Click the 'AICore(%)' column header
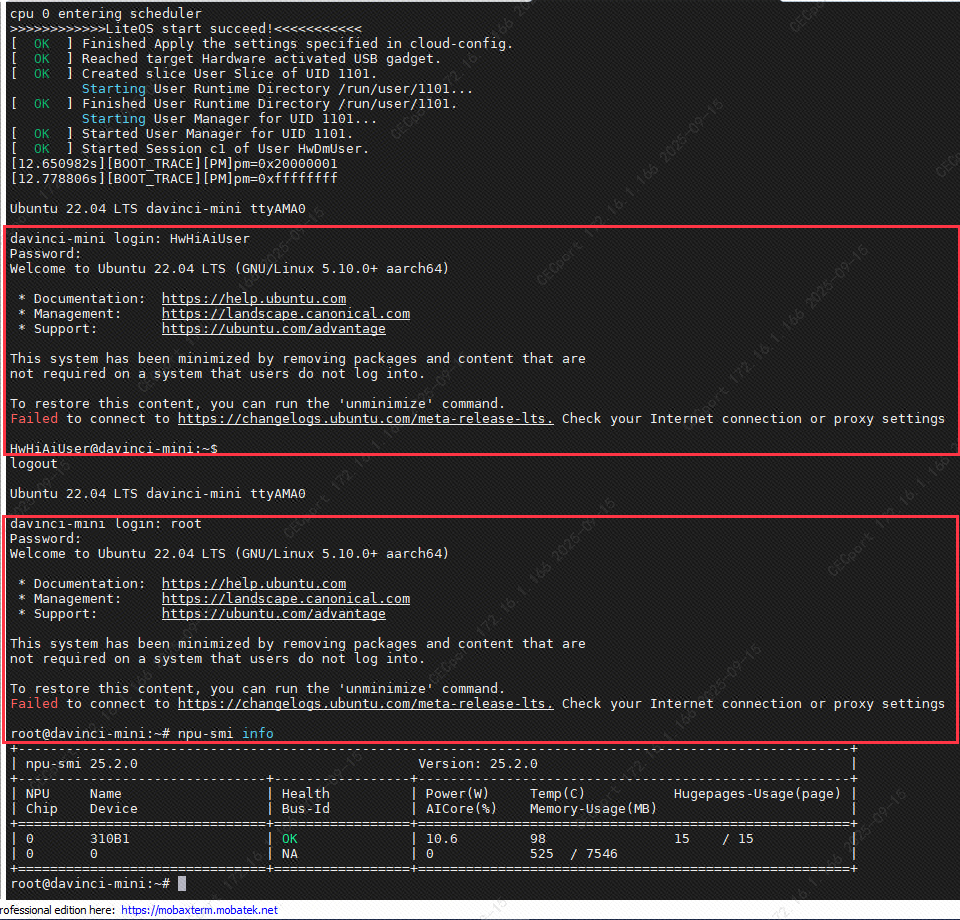The image size is (960, 920). tap(461, 809)
